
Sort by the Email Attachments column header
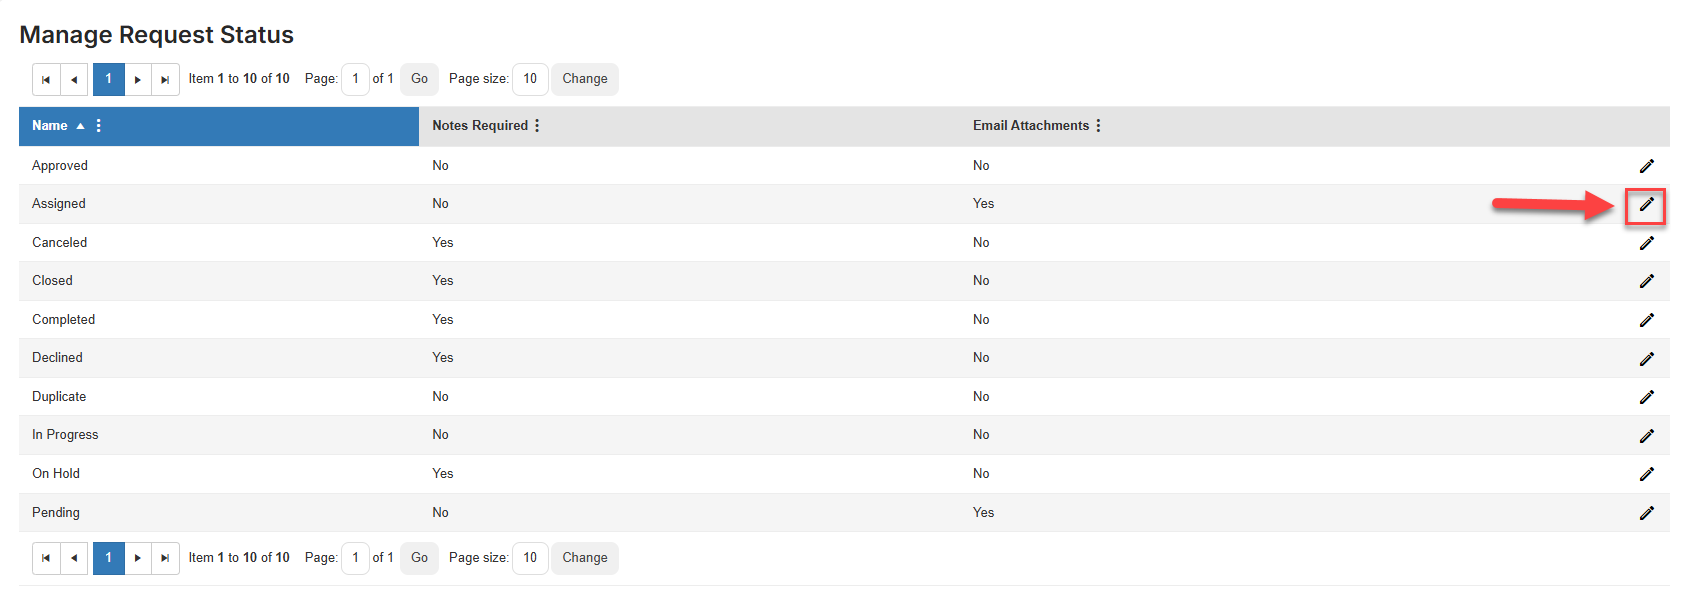(x=1031, y=126)
